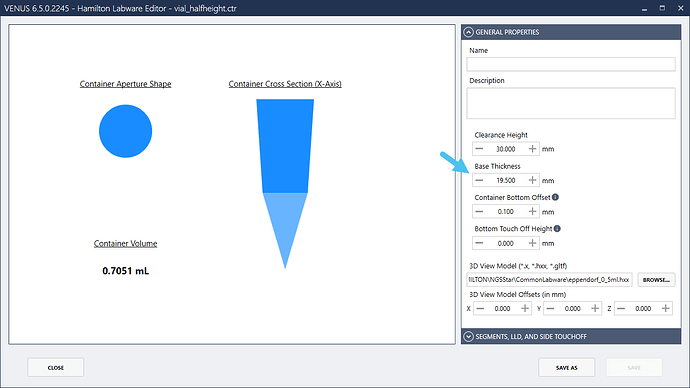Decrease the Z 3D view model offset

[x=621, y=308]
